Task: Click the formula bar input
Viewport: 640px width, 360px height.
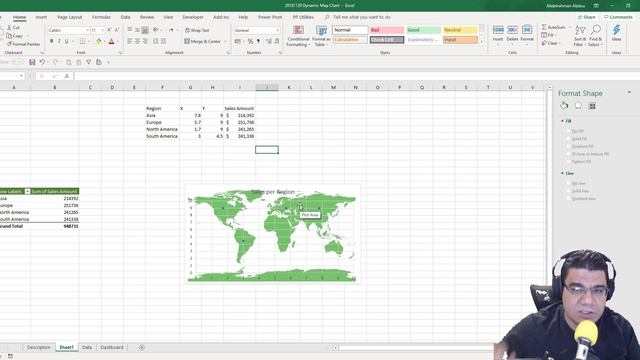Action: (310, 76)
